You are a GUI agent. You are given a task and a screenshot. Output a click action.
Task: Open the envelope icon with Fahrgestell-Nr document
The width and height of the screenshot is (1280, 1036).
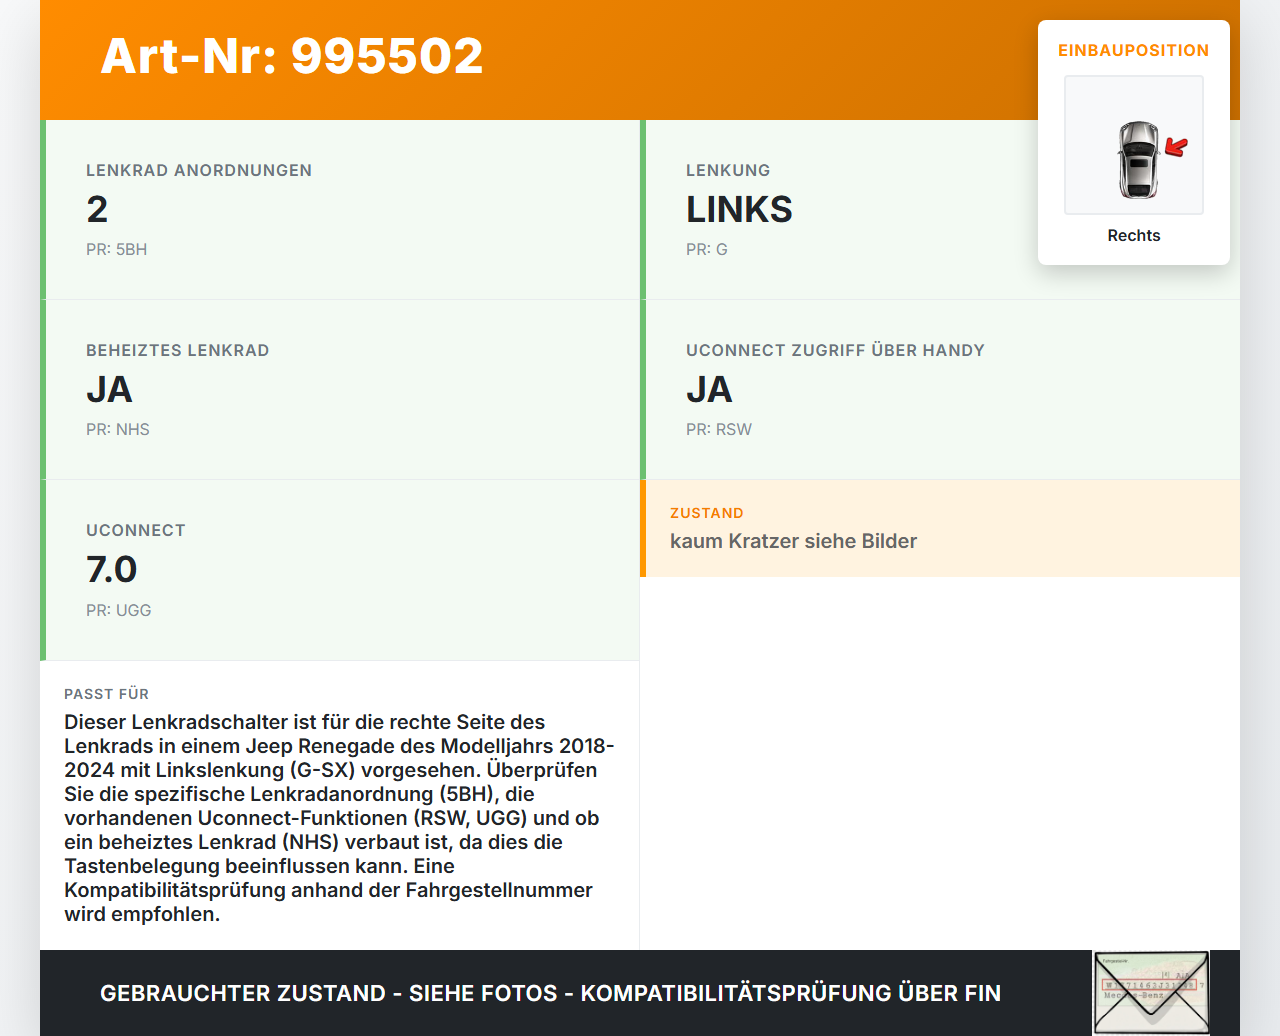[x=1151, y=990]
